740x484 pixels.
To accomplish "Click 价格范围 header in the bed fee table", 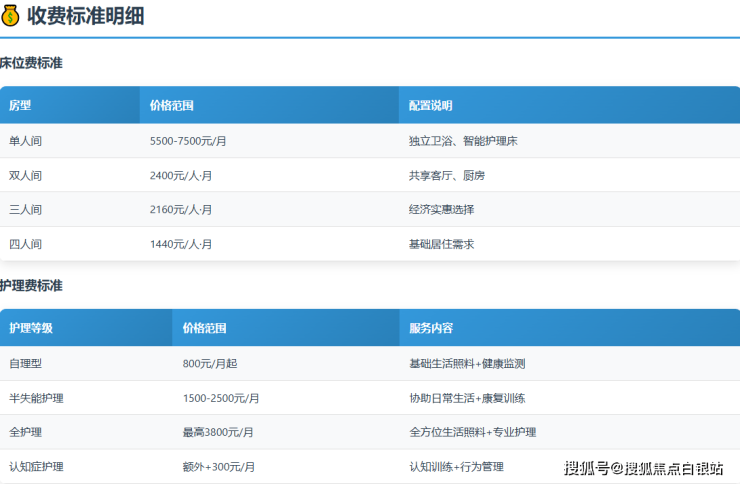I will [171, 105].
